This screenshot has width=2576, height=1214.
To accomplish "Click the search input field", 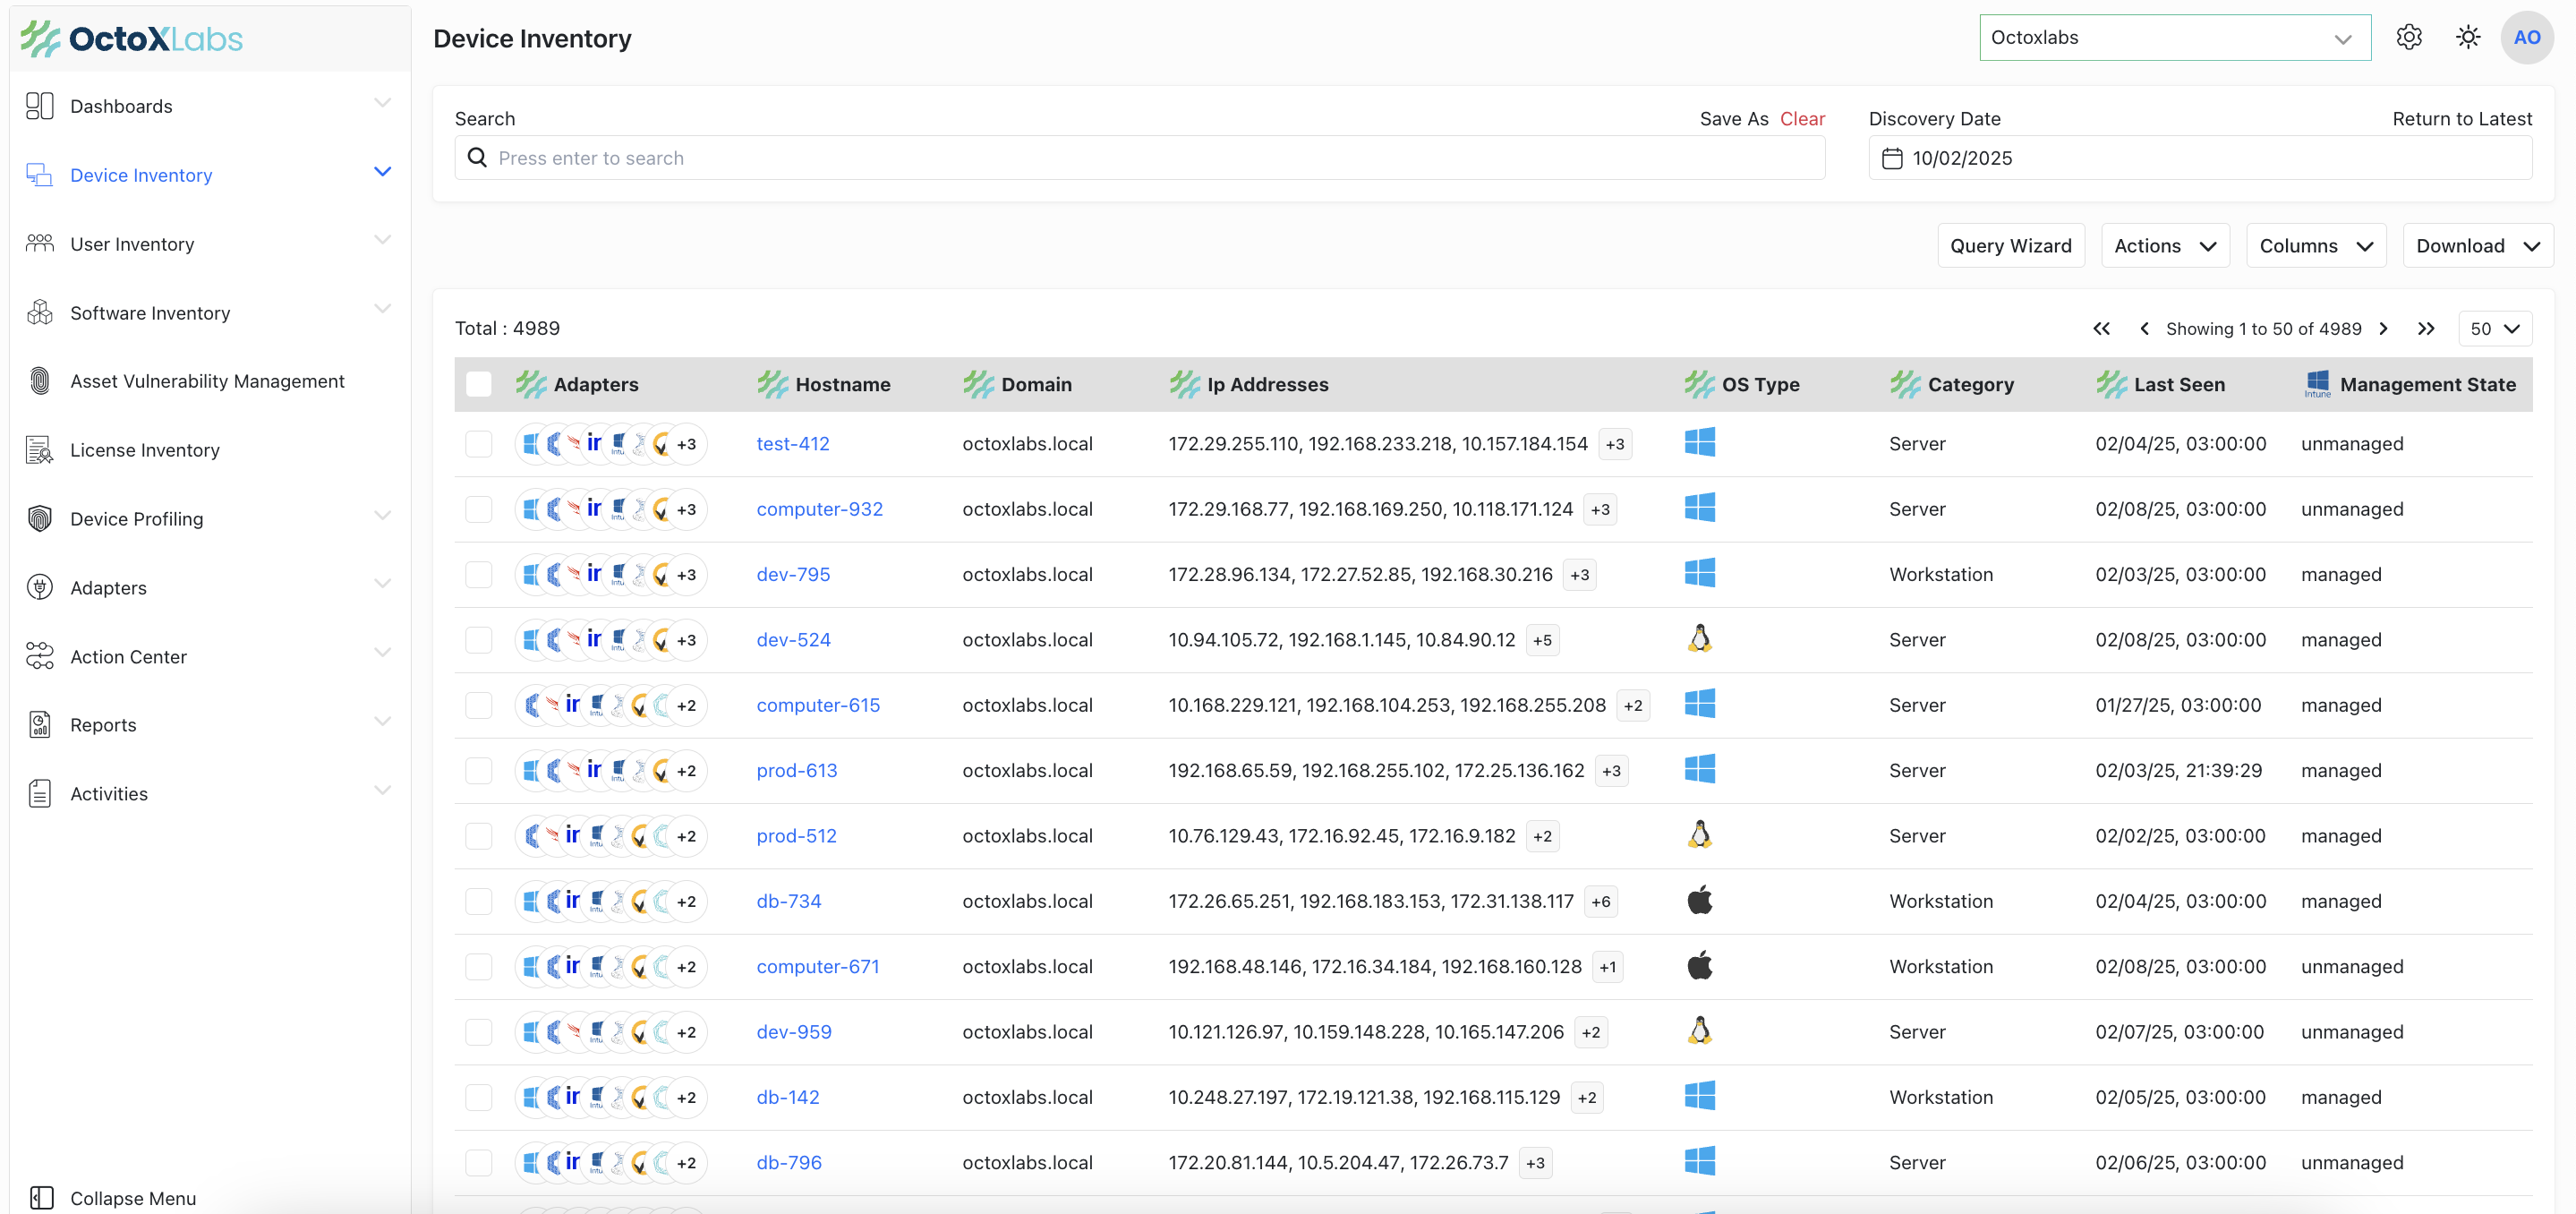I will pyautogui.click(x=1140, y=158).
